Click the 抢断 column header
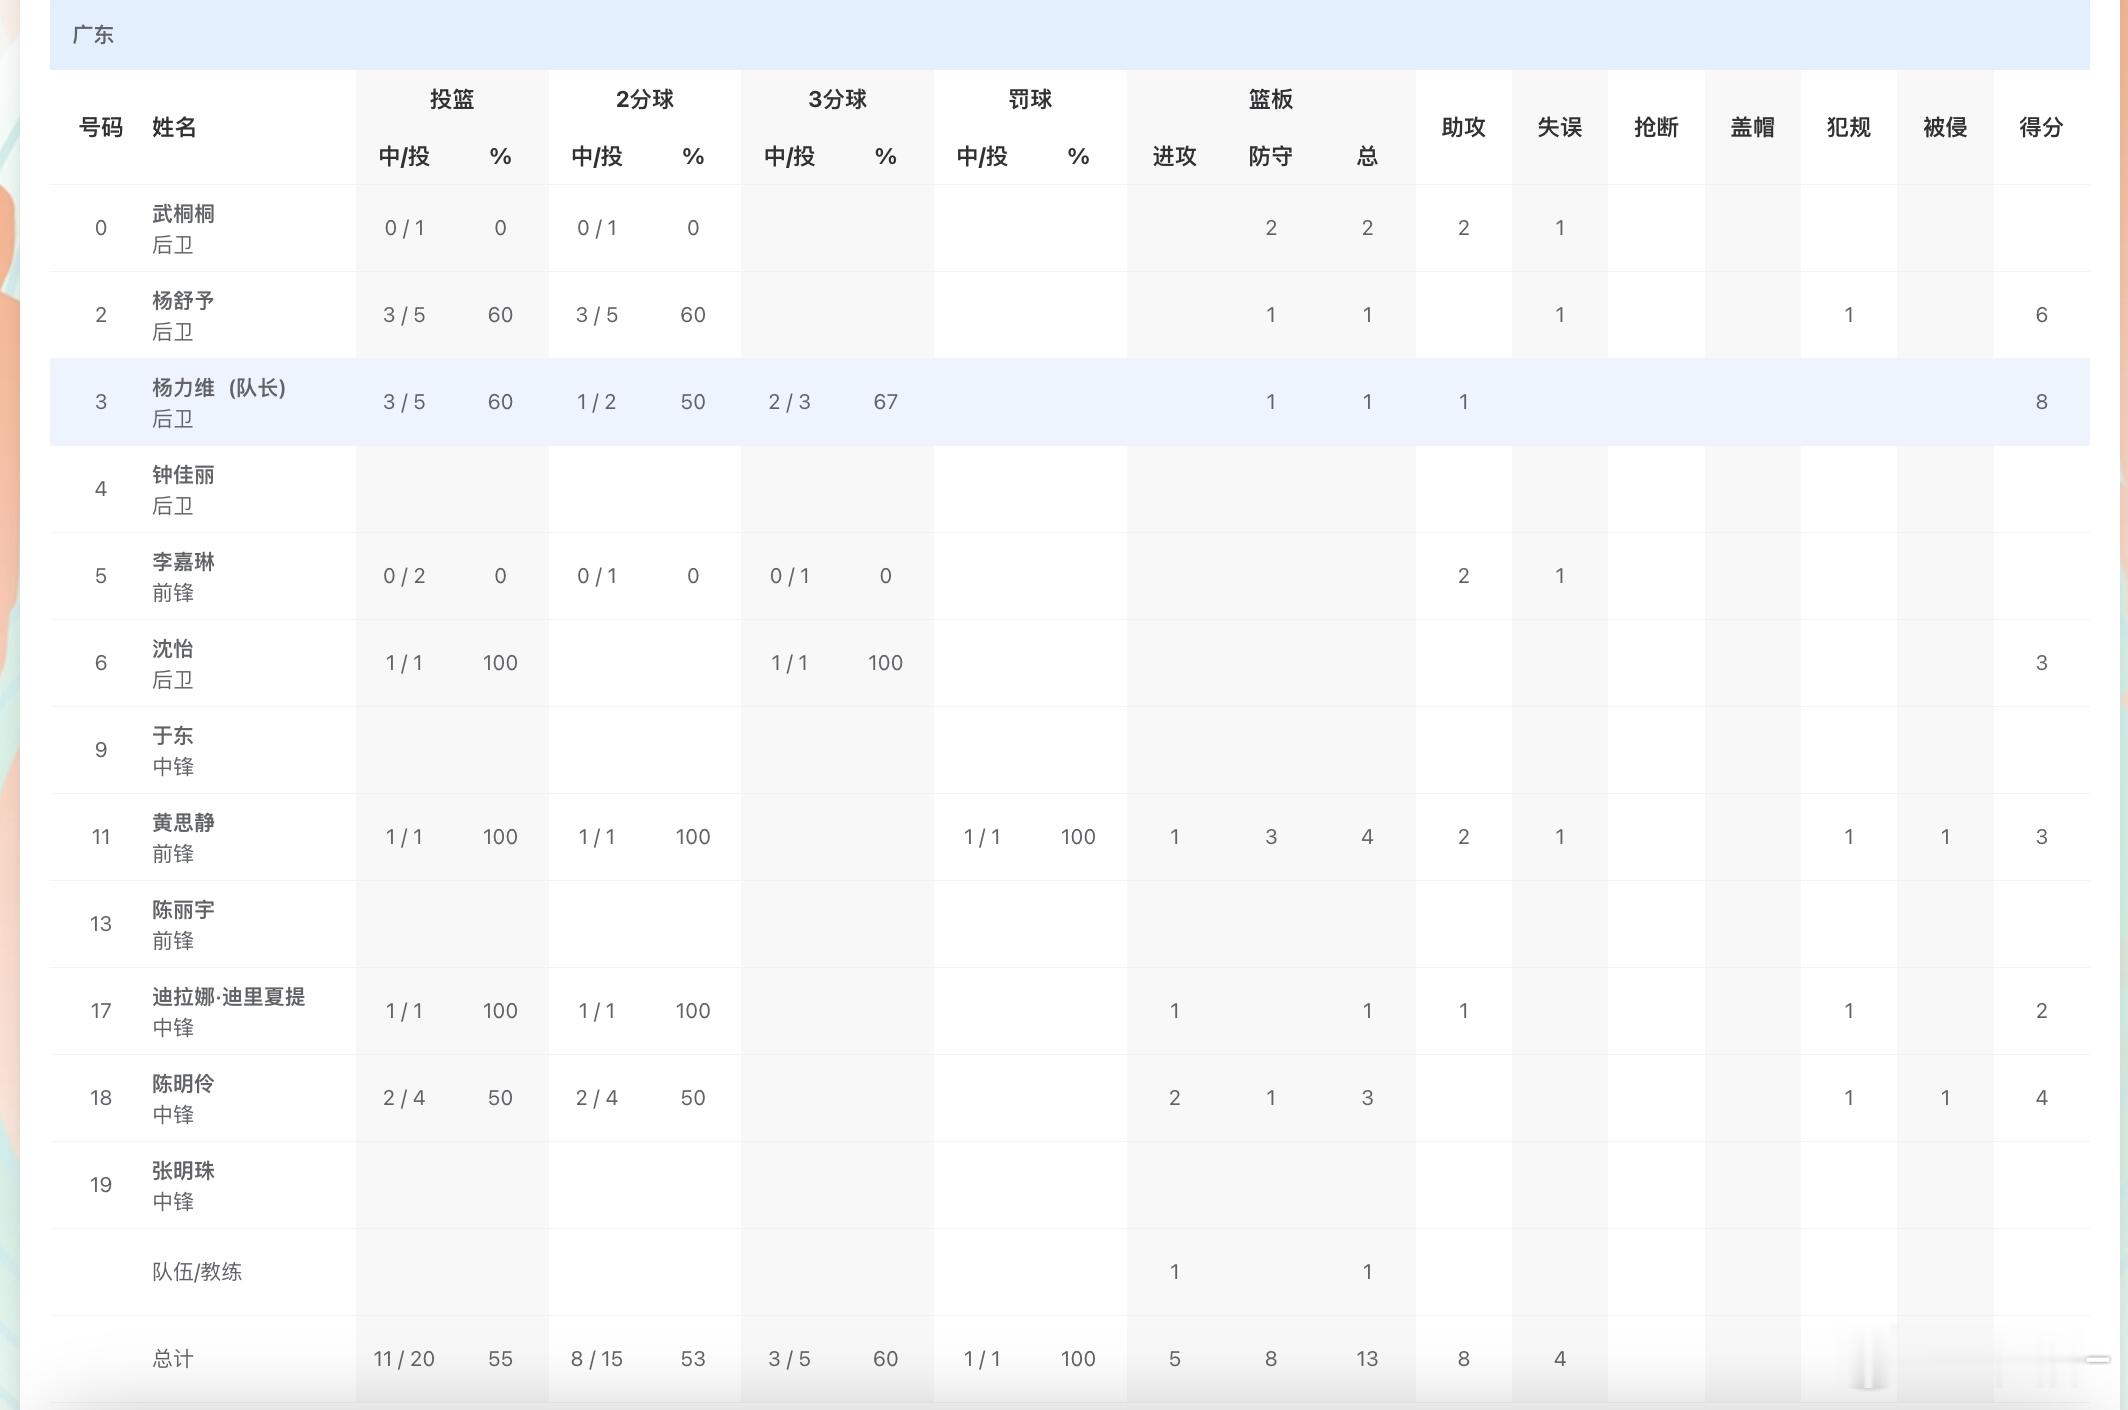The height and width of the screenshot is (1410, 2128). [1656, 127]
